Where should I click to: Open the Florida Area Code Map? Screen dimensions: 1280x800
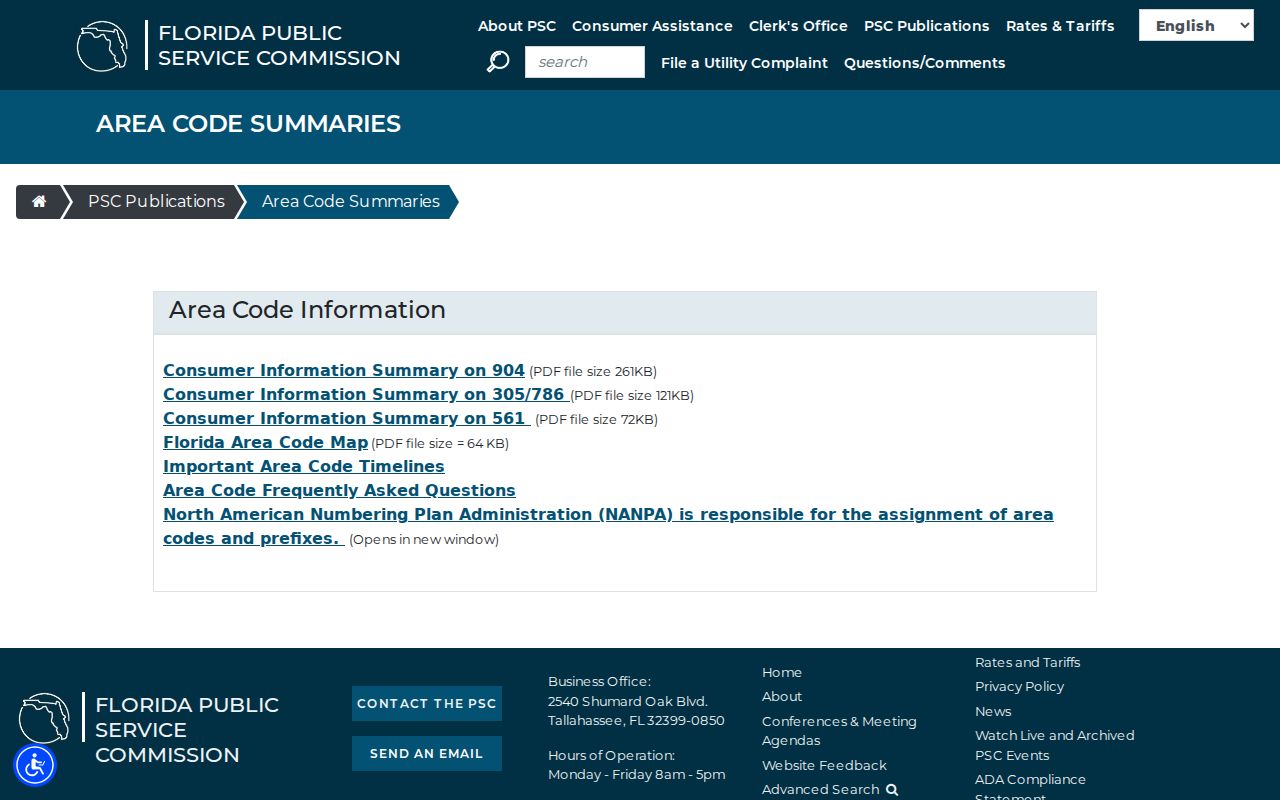pyautogui.click(x=266, y=443)
